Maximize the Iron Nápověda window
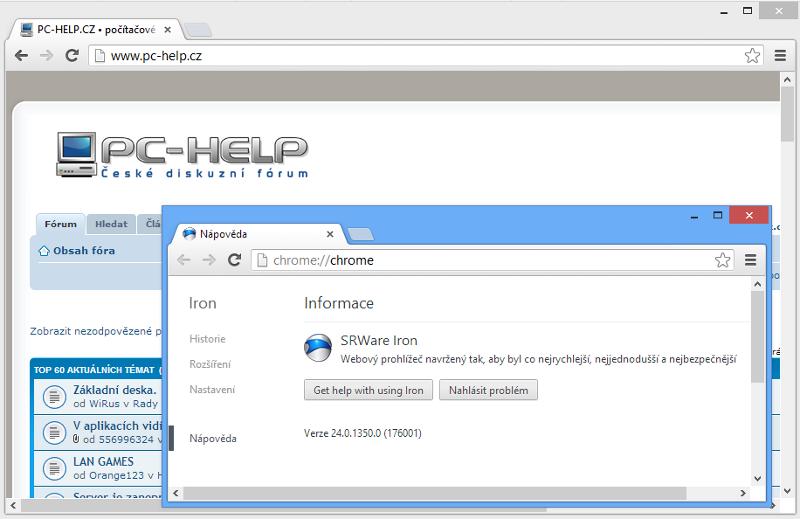800x519 pixels. (717, 216)
